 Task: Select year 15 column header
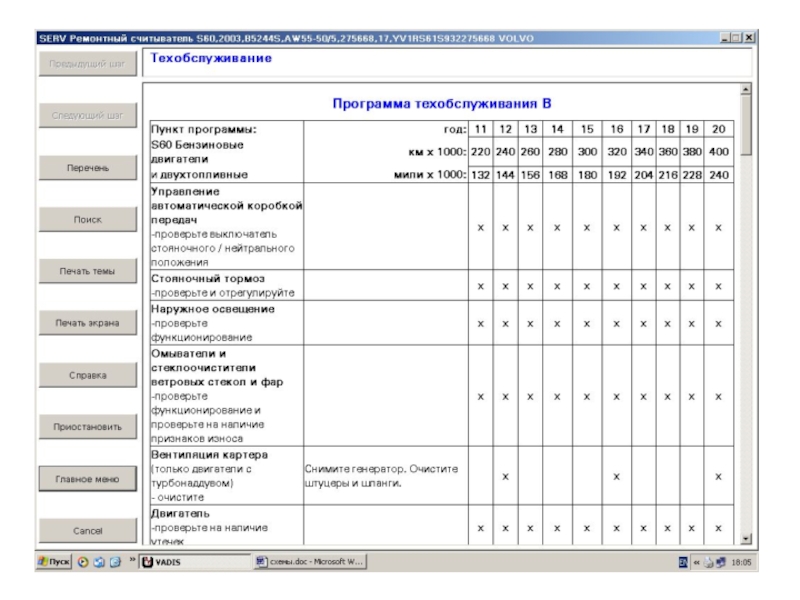(587, 129)
